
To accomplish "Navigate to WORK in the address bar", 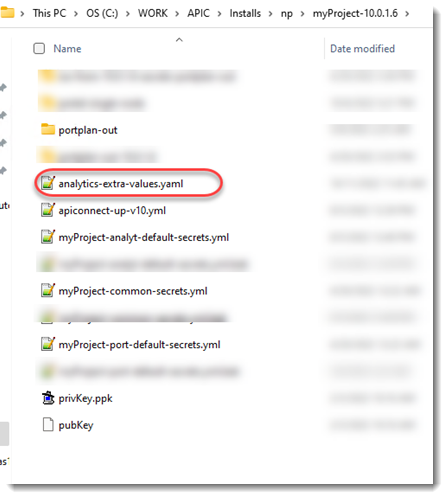I will [x=153, y=13].
